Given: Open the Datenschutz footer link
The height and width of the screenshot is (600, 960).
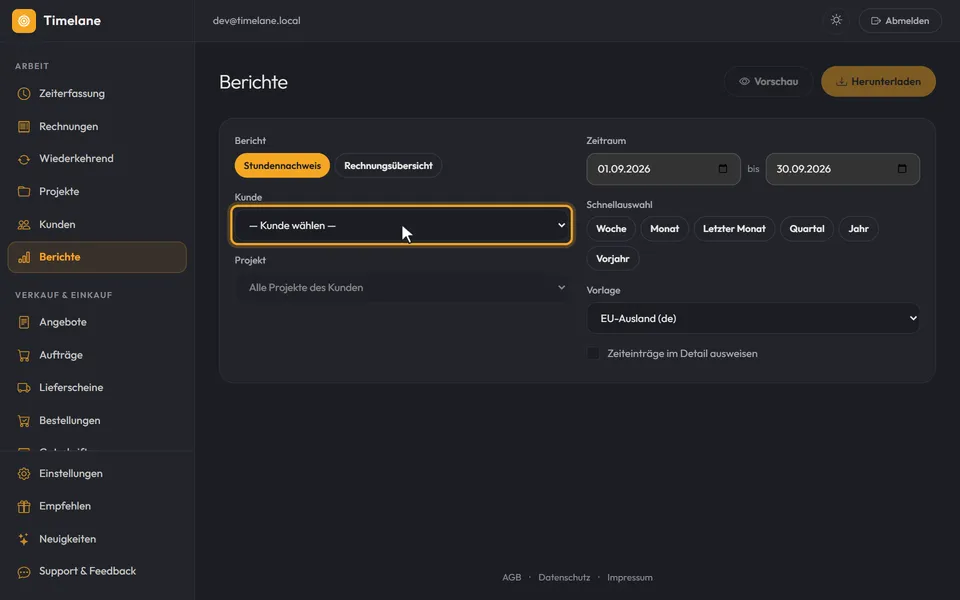Looking at the screenshot, I should 564,577.
